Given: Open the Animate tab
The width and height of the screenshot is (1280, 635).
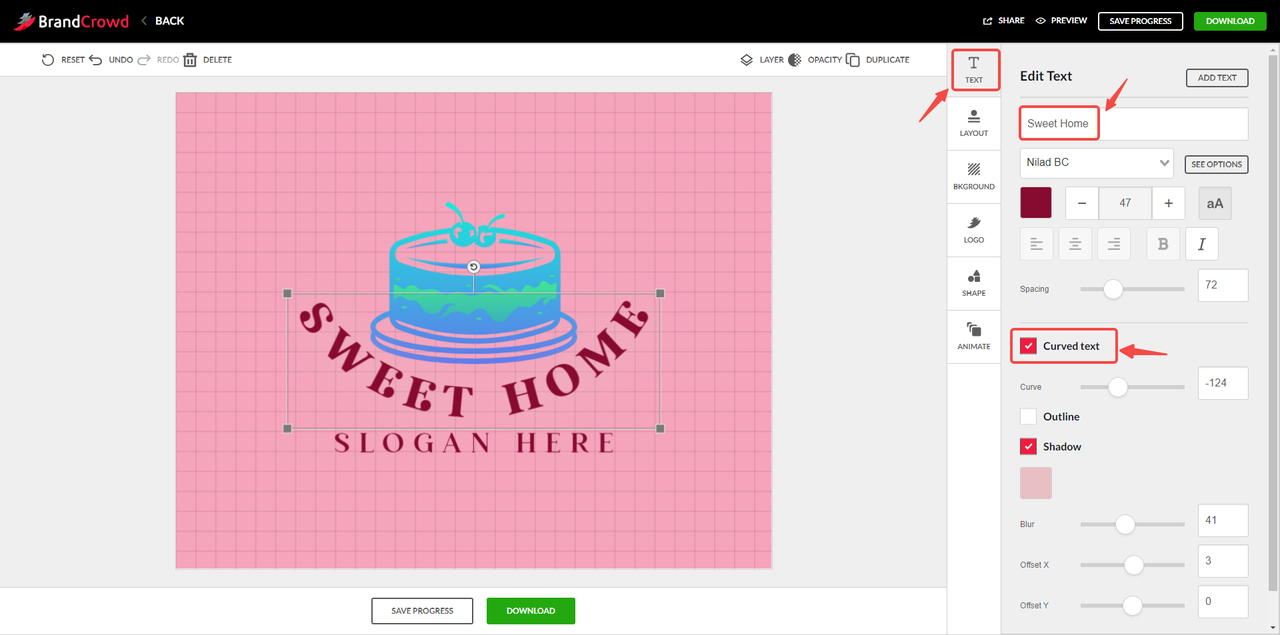Looking at the screenshot, I should click(974, 336).
